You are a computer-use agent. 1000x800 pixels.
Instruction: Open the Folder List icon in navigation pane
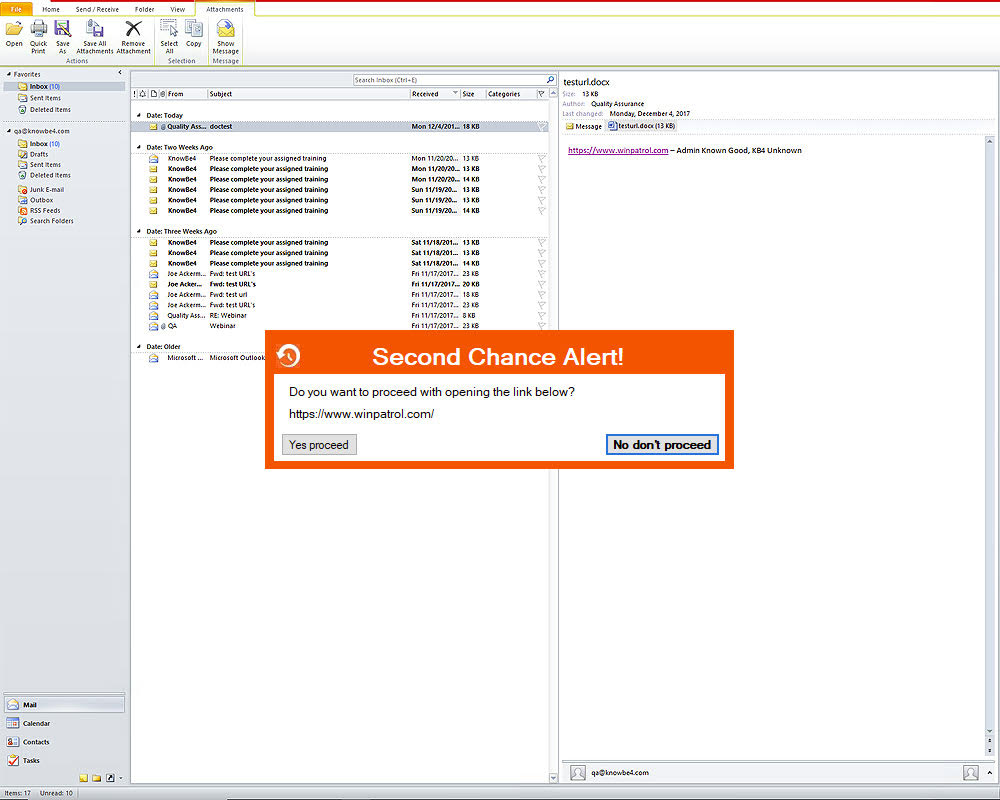pos(96,778)
